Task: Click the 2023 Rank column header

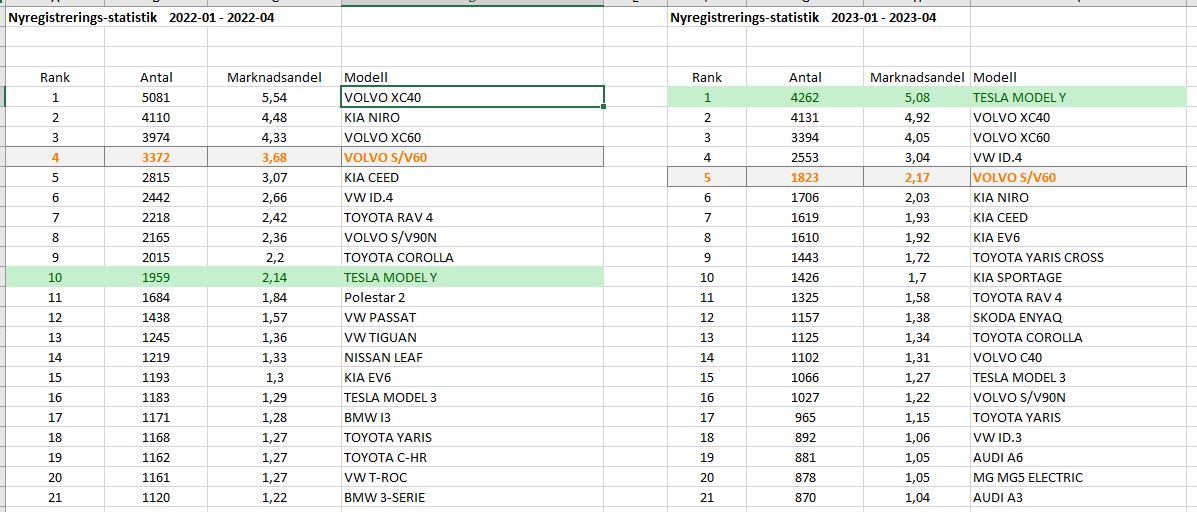Action: coord(707,77)
